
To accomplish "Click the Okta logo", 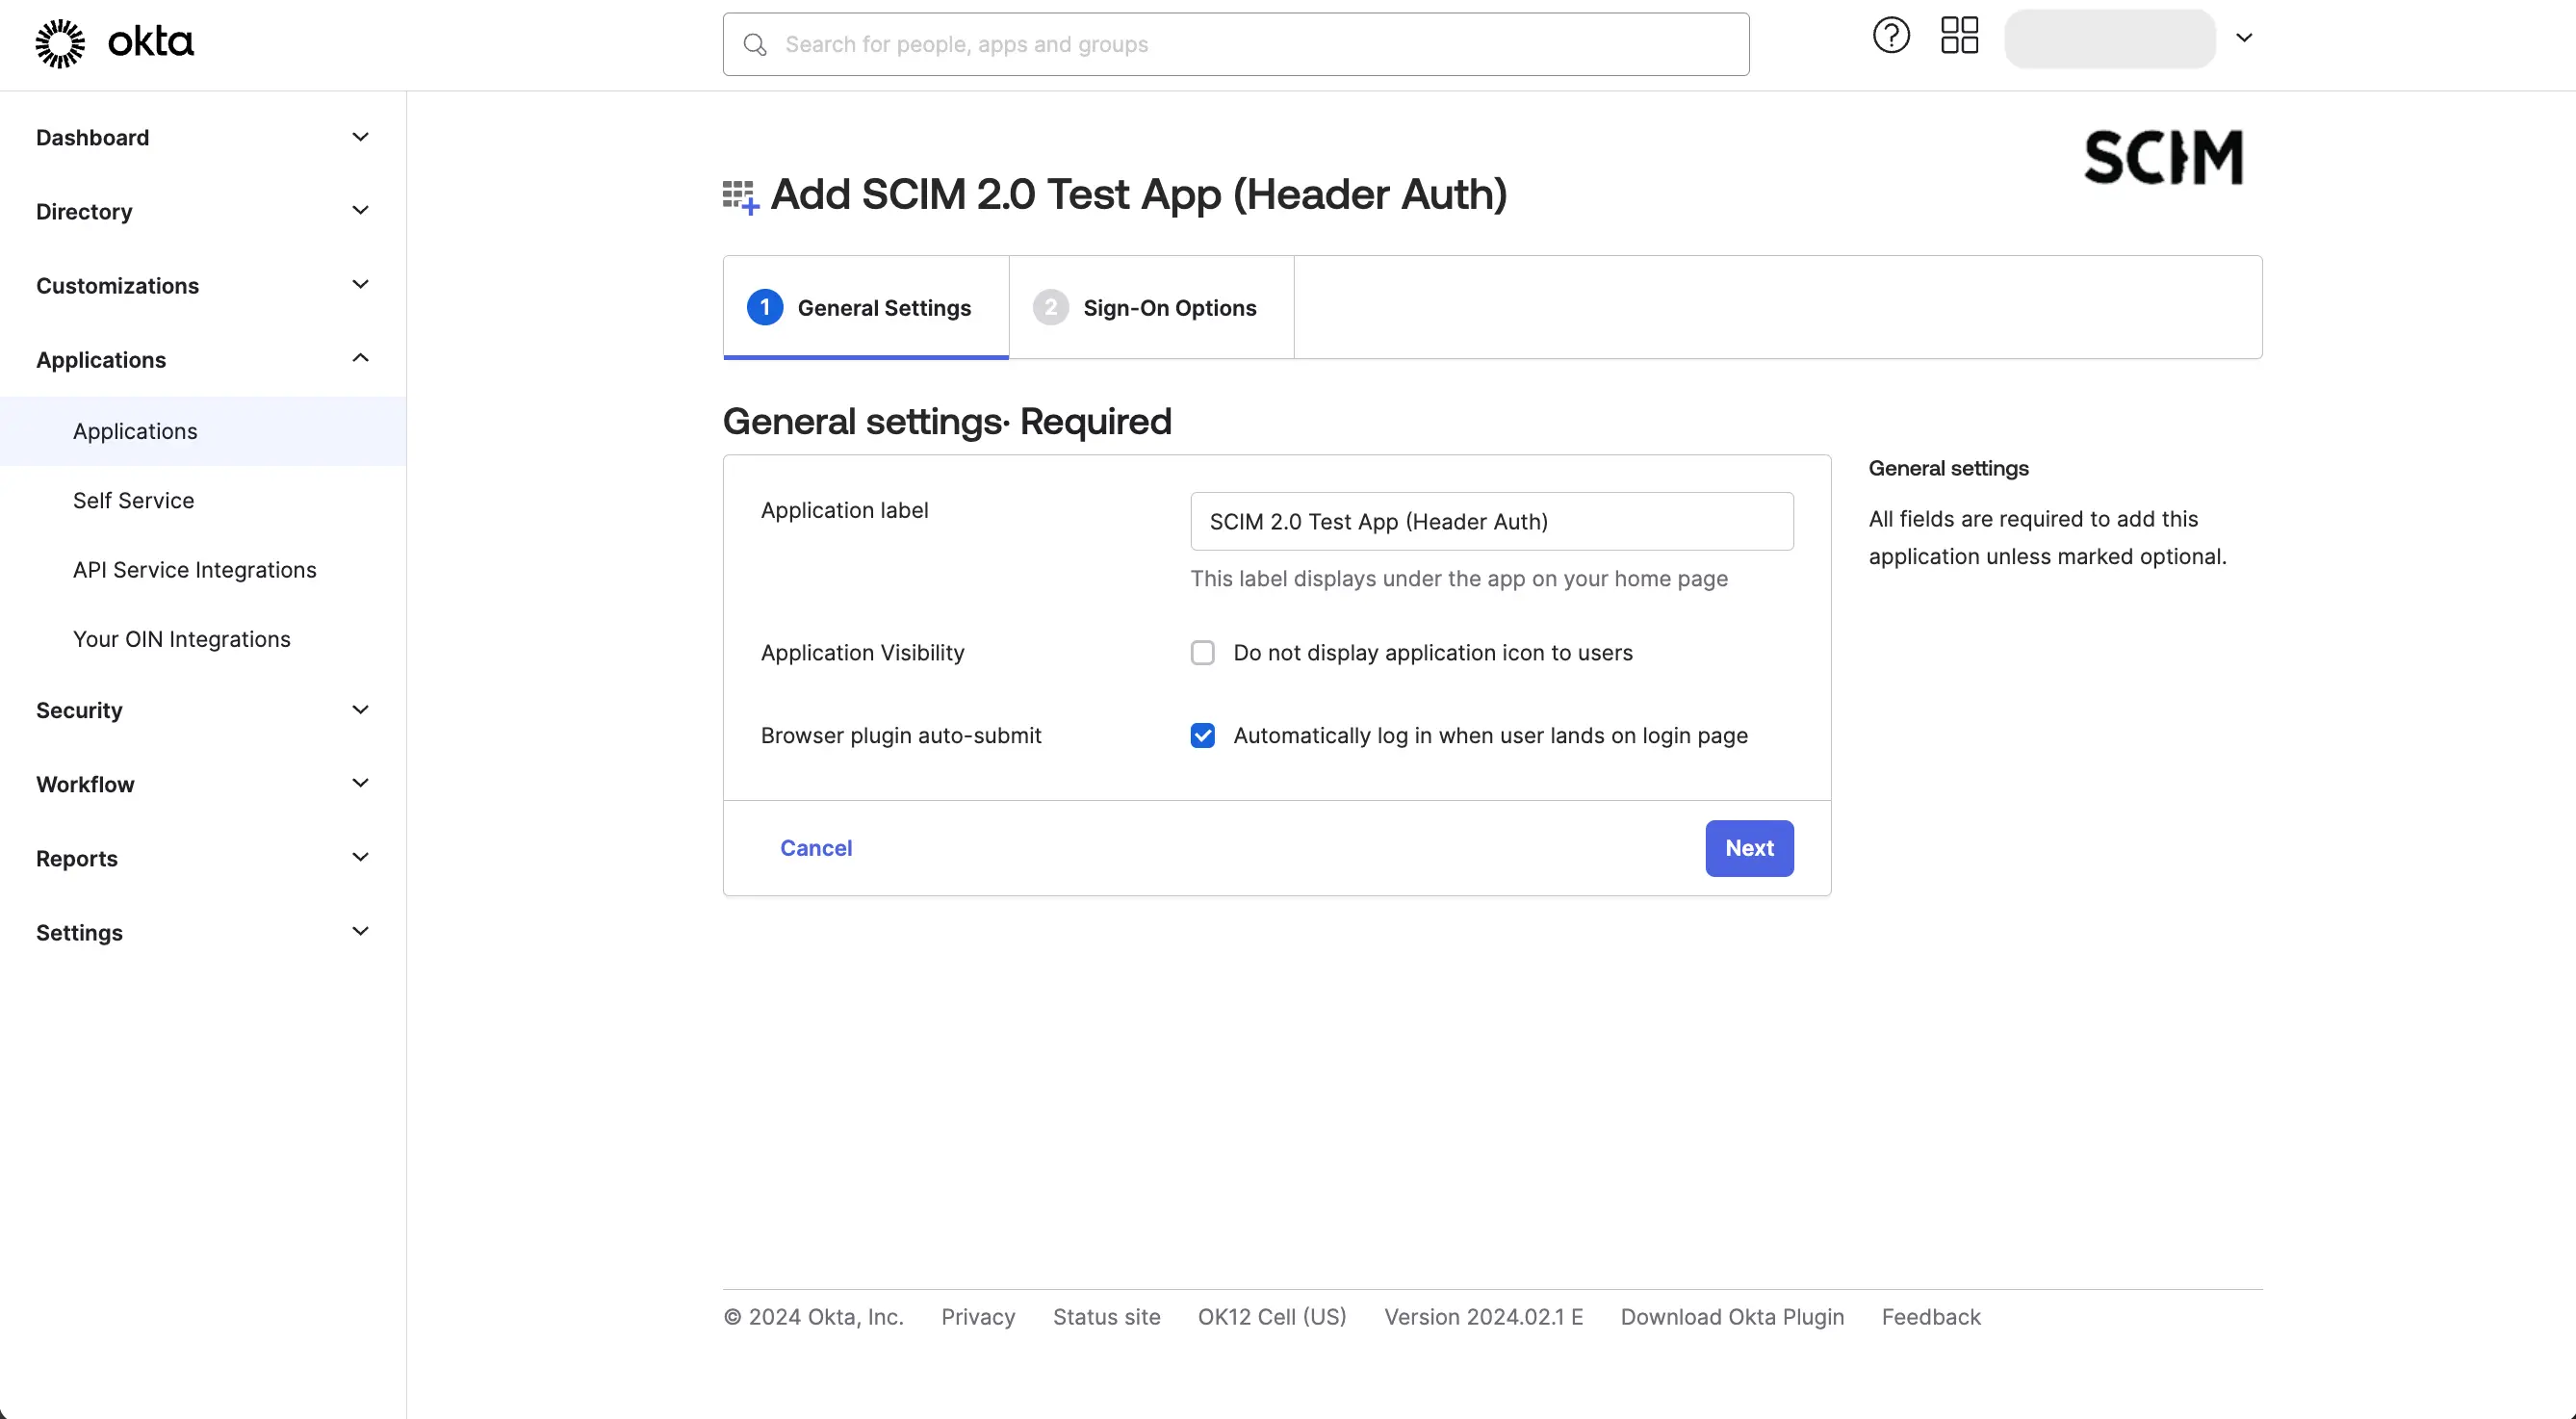I will pos(113,42).
